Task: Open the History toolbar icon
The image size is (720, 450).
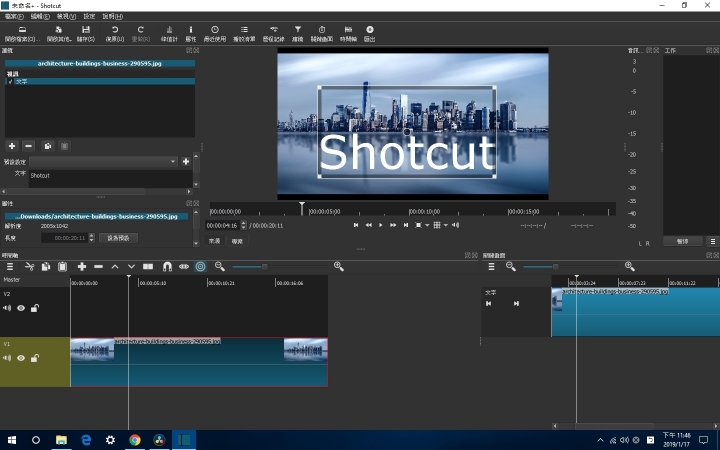Action: pos(274,30)
